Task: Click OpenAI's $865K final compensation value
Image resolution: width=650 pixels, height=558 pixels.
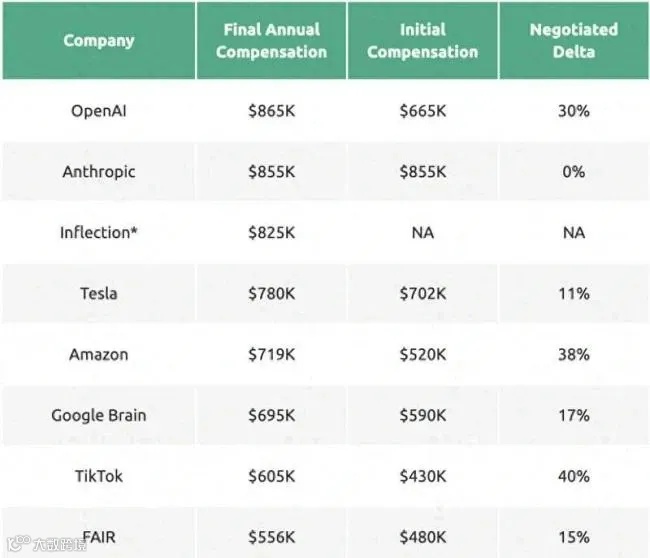Action: (x=271, y=111)
